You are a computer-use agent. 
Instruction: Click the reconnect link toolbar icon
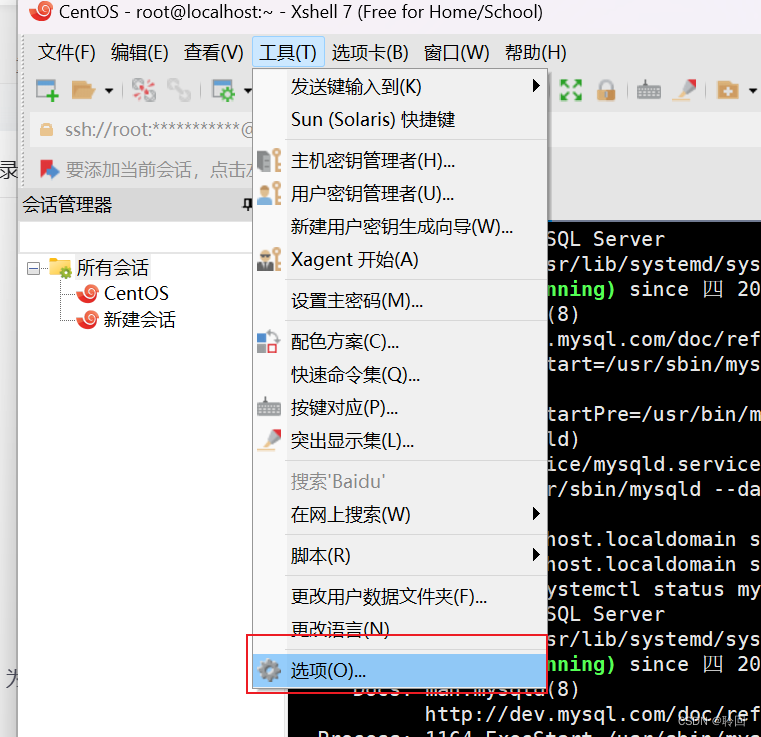pyautogui.click(x=179, y=90)
